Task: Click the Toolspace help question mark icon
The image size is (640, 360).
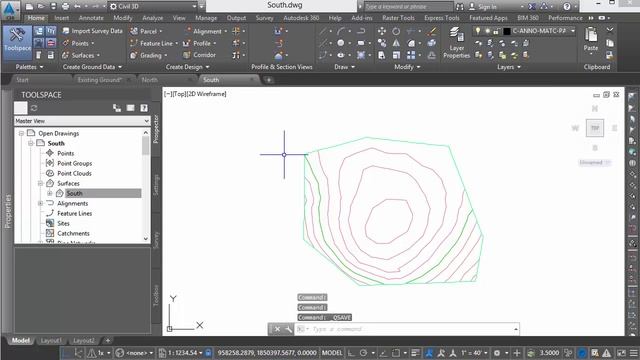Action: coord(144,108)
